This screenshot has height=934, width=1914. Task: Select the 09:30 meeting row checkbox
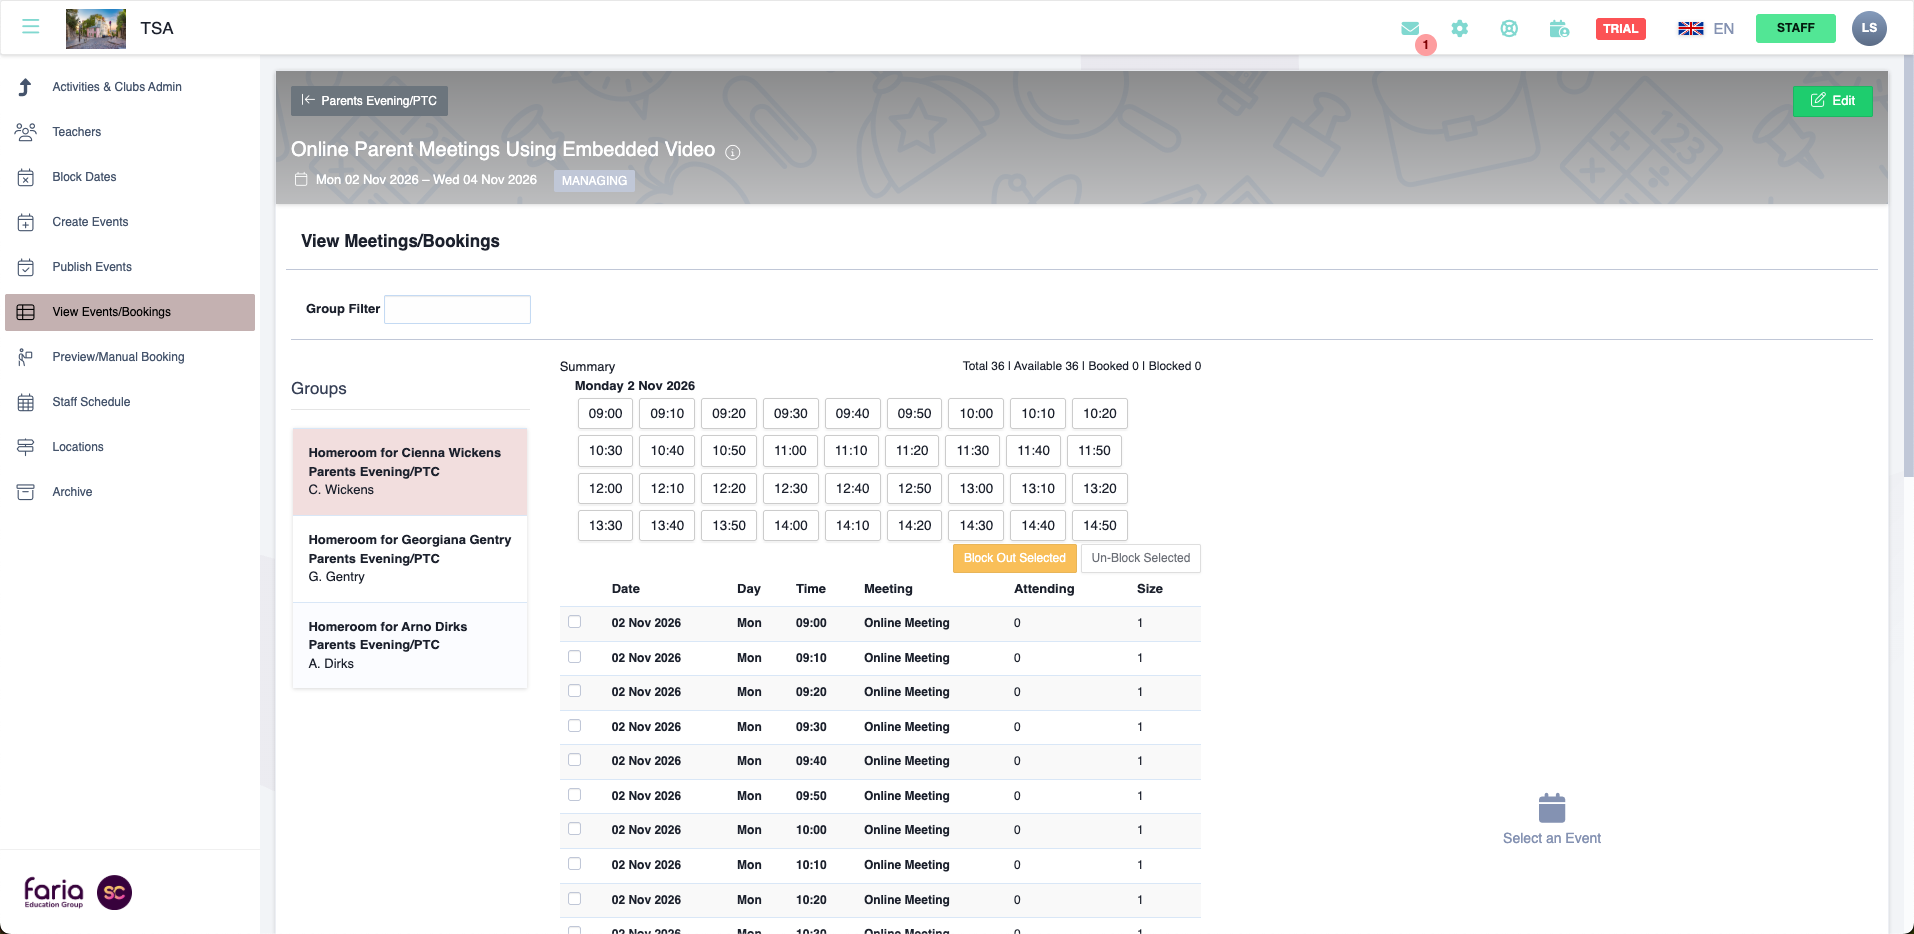pyautogui.click(x=575, y=726)
